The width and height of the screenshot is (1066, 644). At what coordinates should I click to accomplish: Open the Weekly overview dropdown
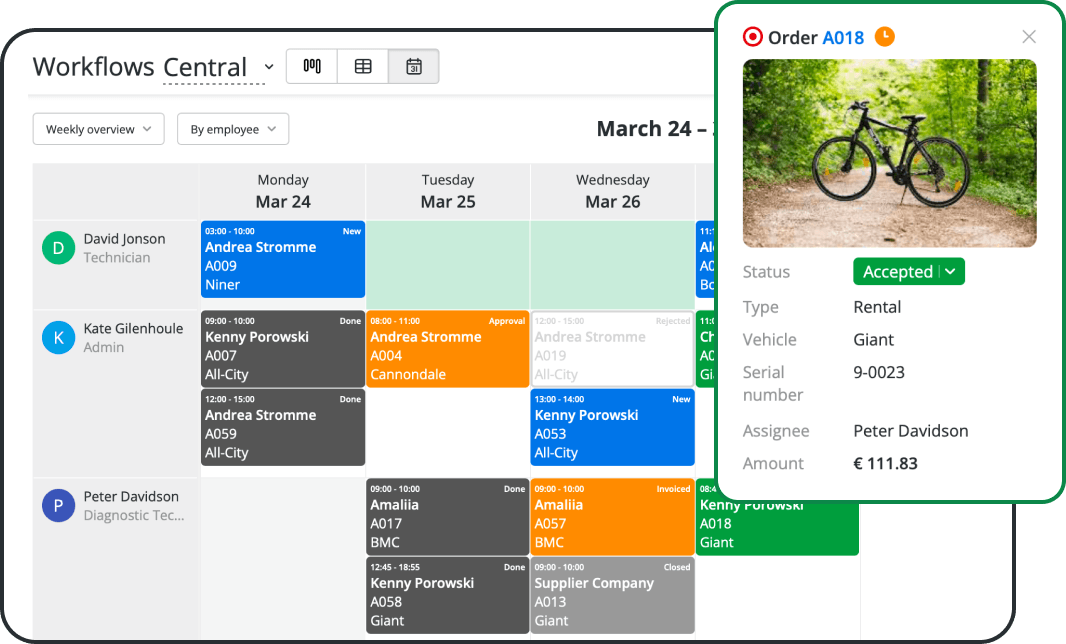click(x=99, y=129)
